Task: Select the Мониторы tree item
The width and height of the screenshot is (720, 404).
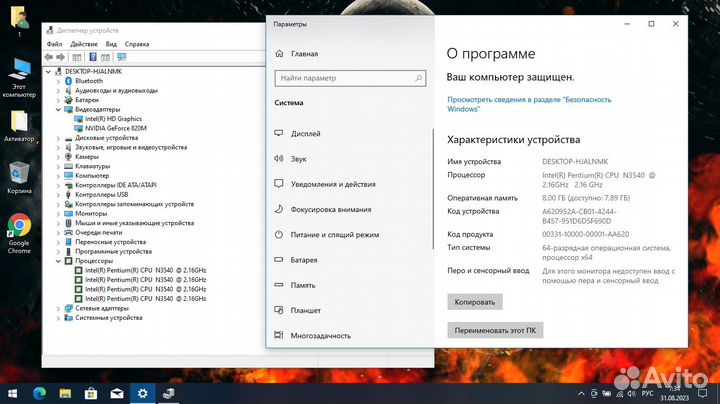Action: 91,214
